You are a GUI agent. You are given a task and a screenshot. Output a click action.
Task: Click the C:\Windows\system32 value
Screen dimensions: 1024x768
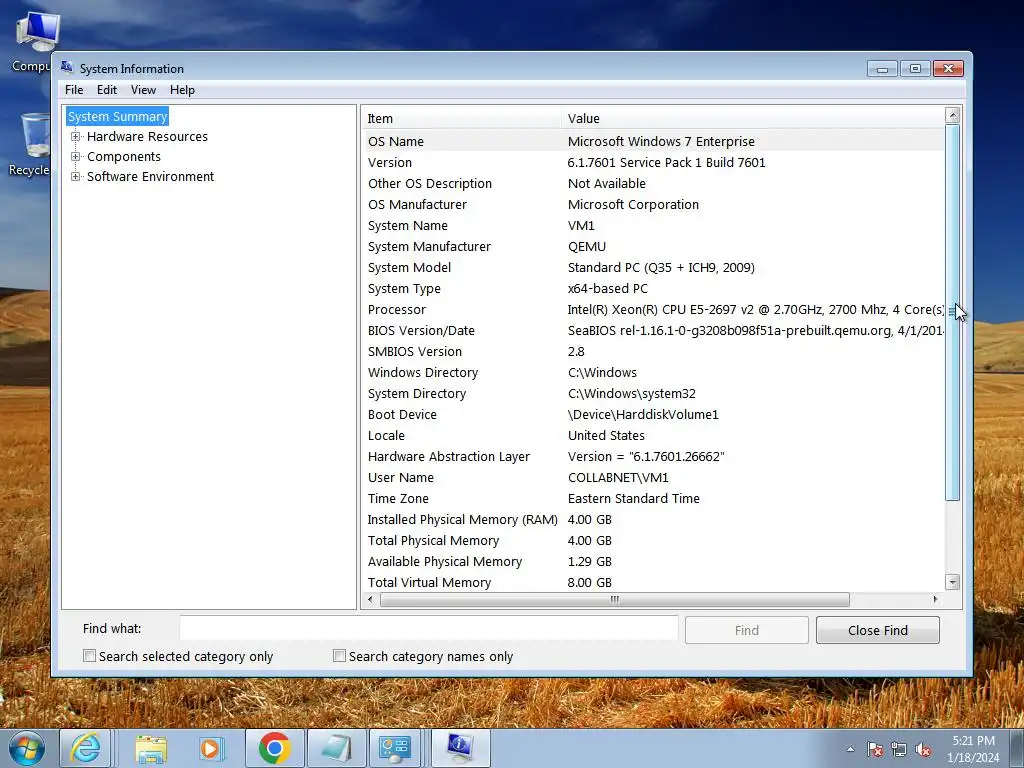pos(632,393)
